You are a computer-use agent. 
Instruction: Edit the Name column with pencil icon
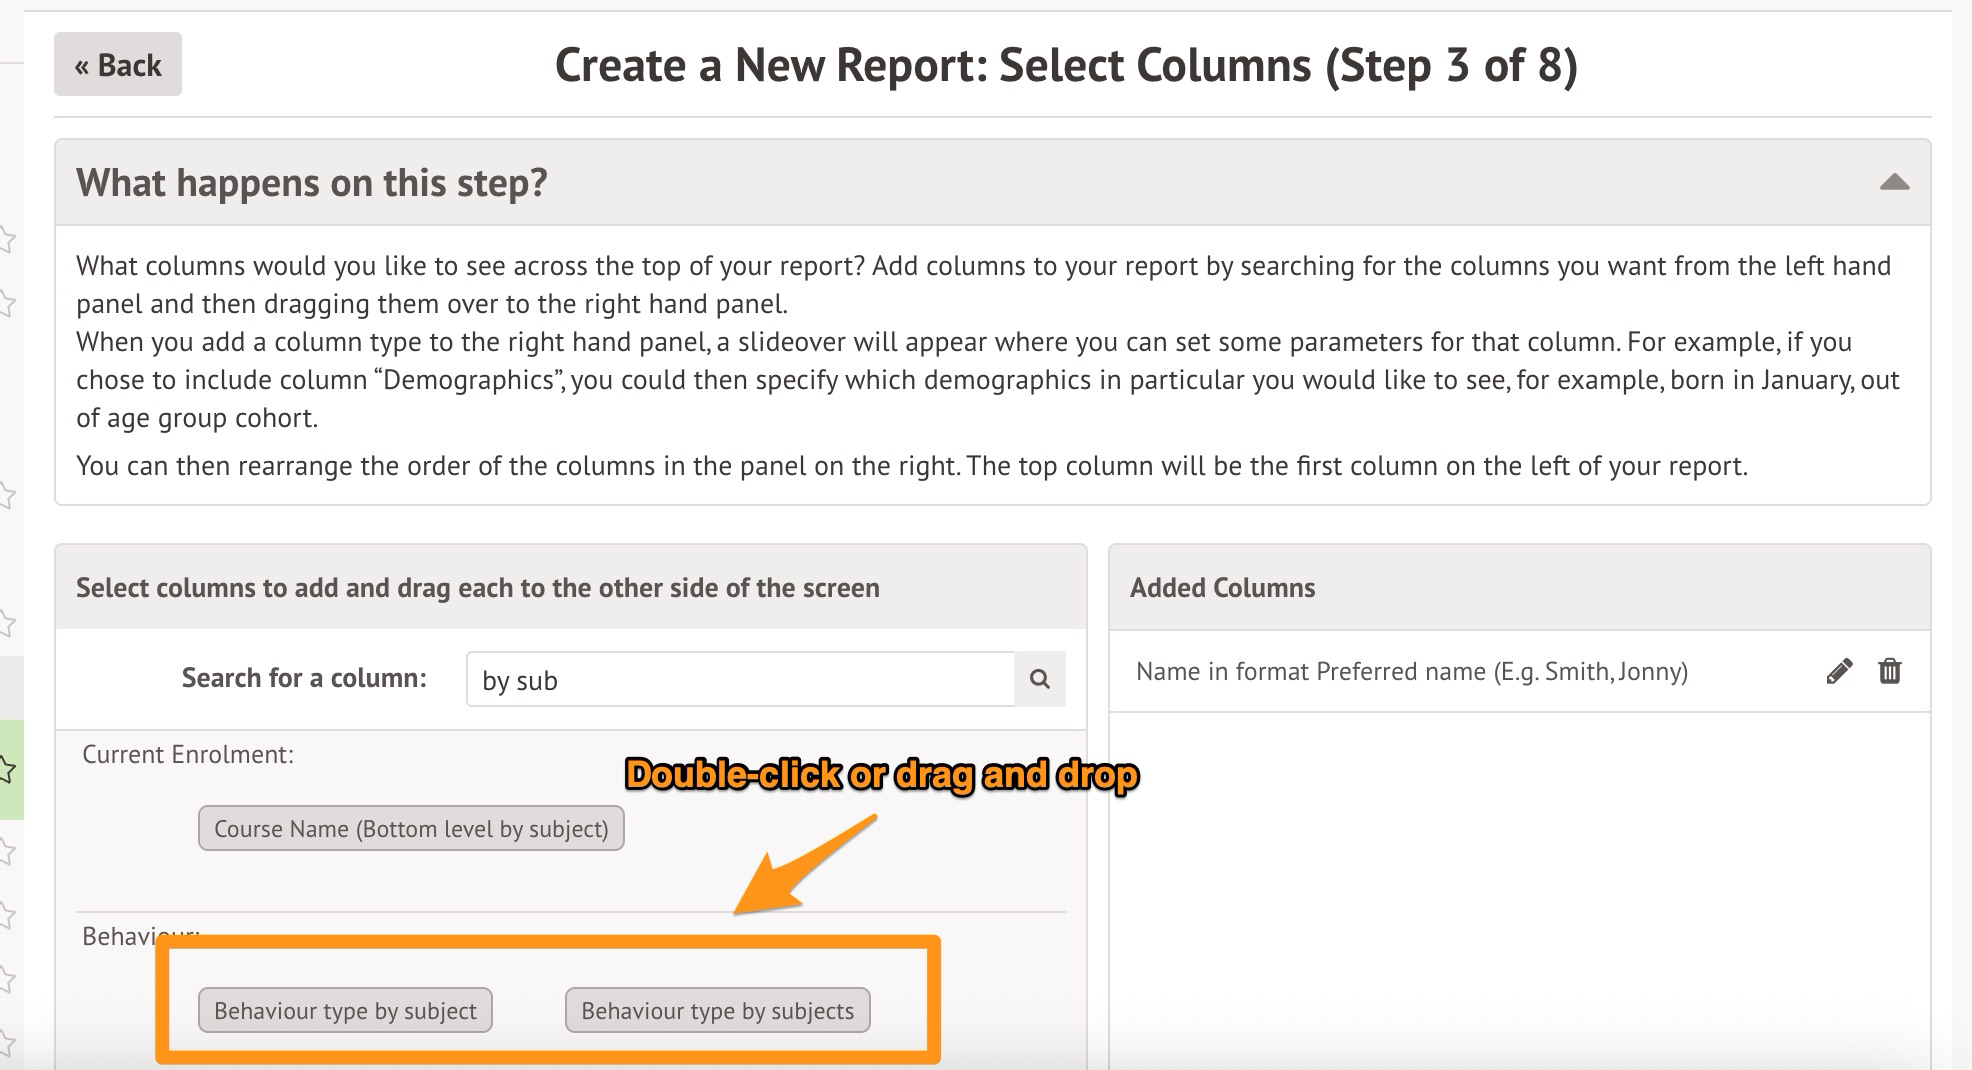(1838, 671)
